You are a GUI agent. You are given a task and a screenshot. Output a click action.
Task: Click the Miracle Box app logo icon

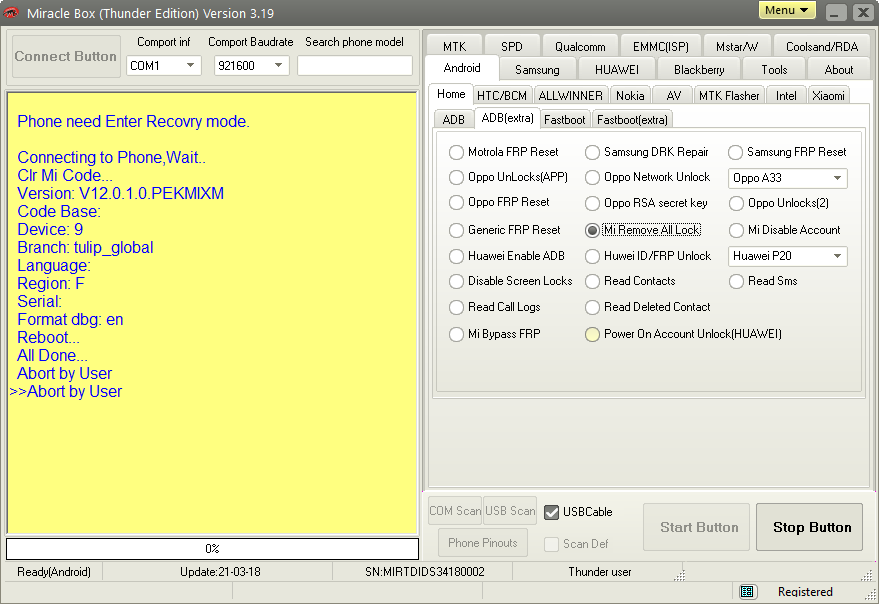tap(11, 12)
